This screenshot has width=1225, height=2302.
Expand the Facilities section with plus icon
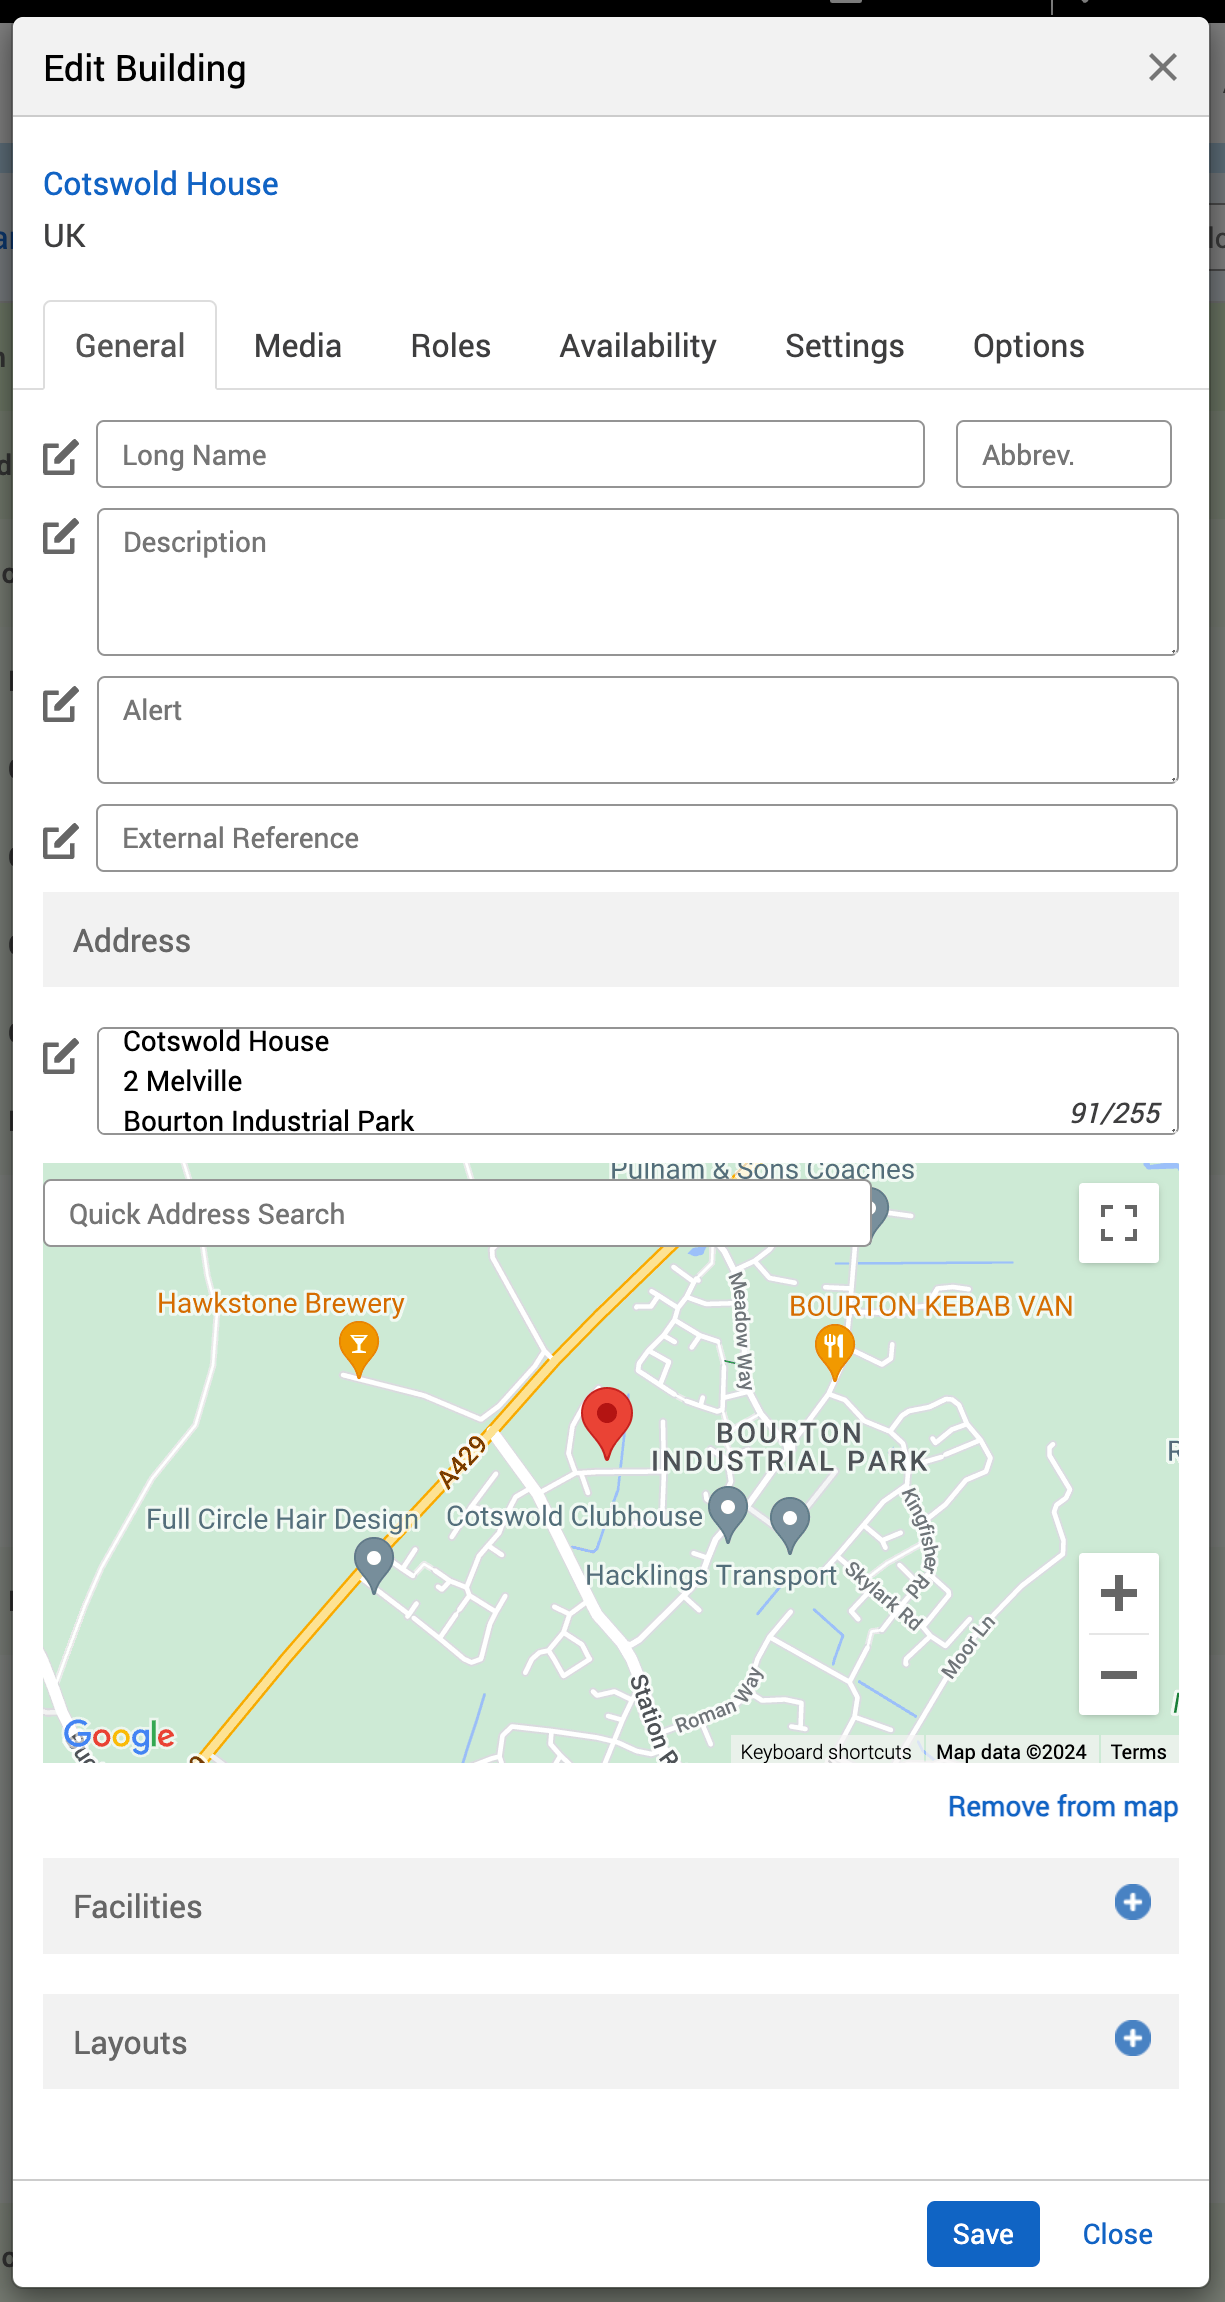[1132, 1902]
